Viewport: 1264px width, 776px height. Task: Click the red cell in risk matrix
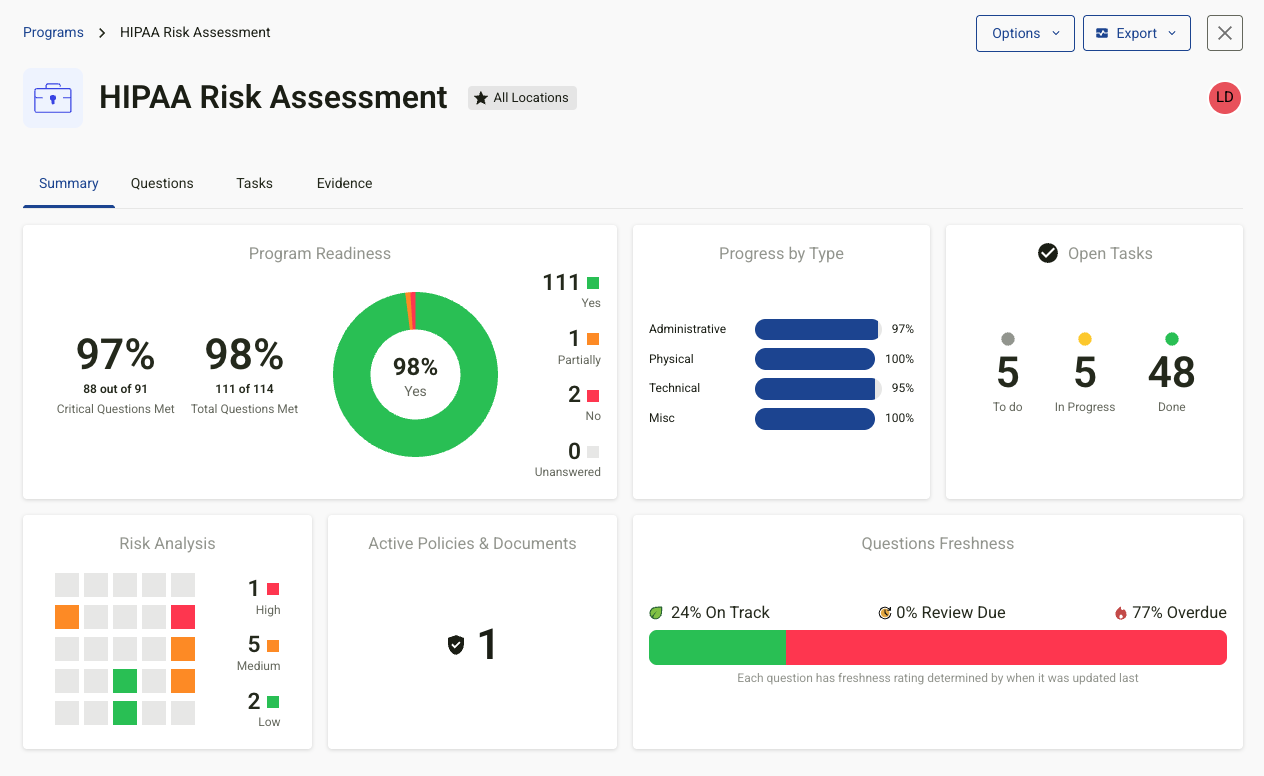[x=183, y=617]
